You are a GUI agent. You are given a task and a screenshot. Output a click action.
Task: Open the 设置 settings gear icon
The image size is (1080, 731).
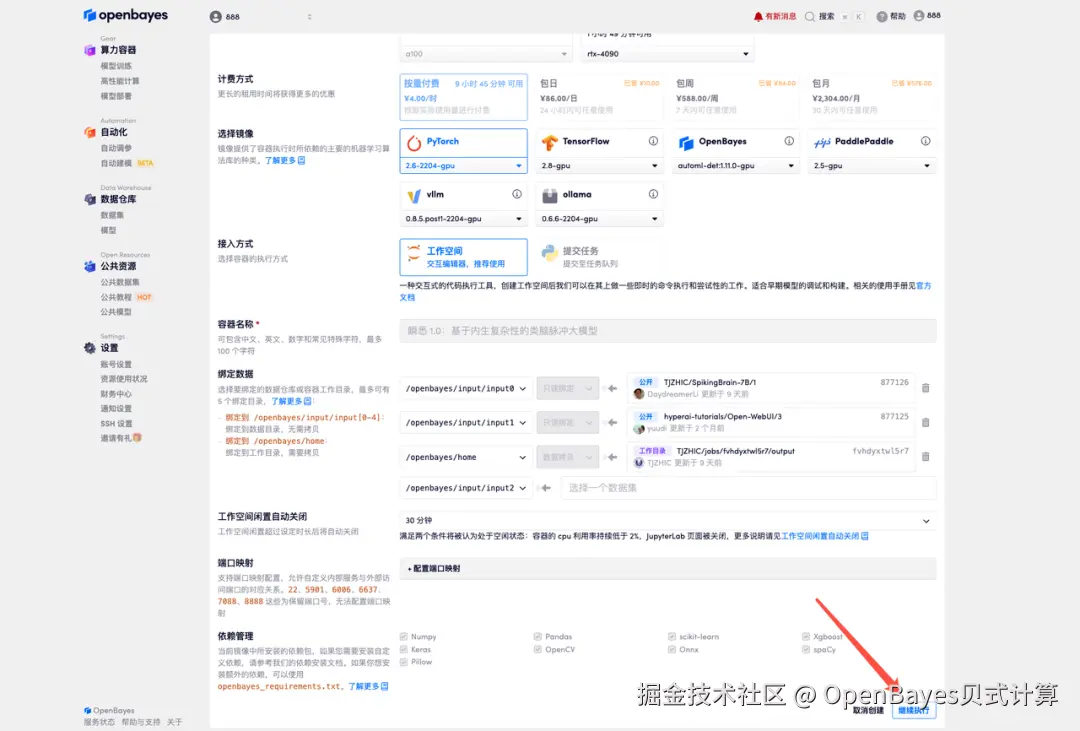click(x=90, y=348)
